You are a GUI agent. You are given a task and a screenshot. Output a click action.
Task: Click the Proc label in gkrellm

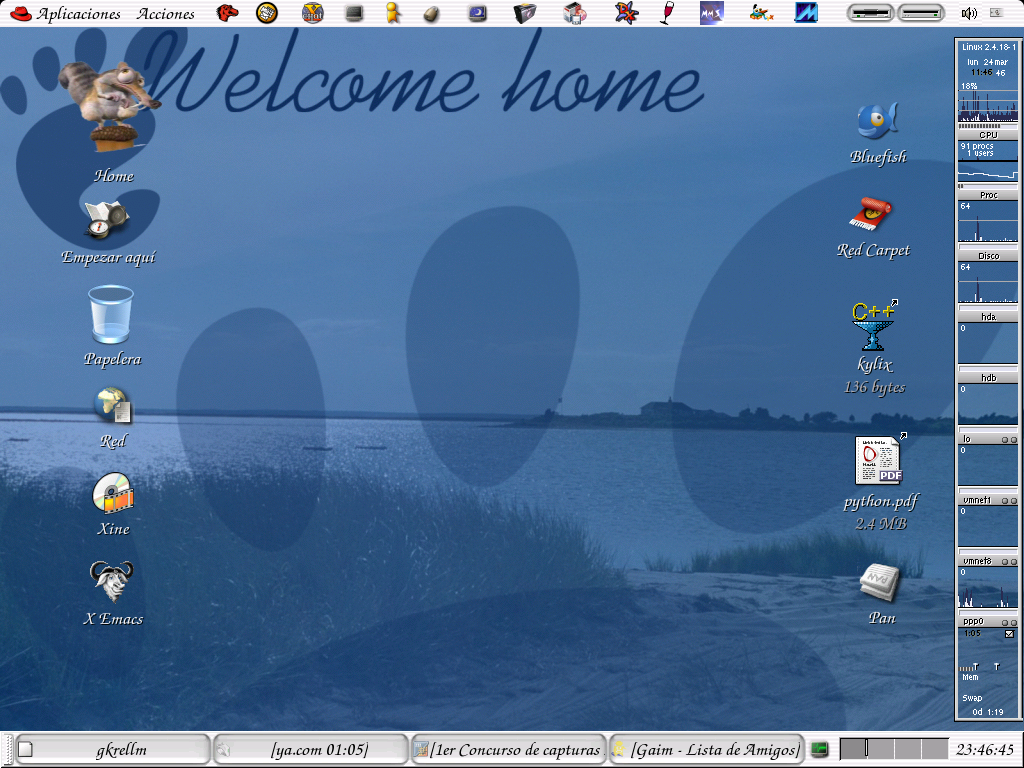[x=987, y=195]
